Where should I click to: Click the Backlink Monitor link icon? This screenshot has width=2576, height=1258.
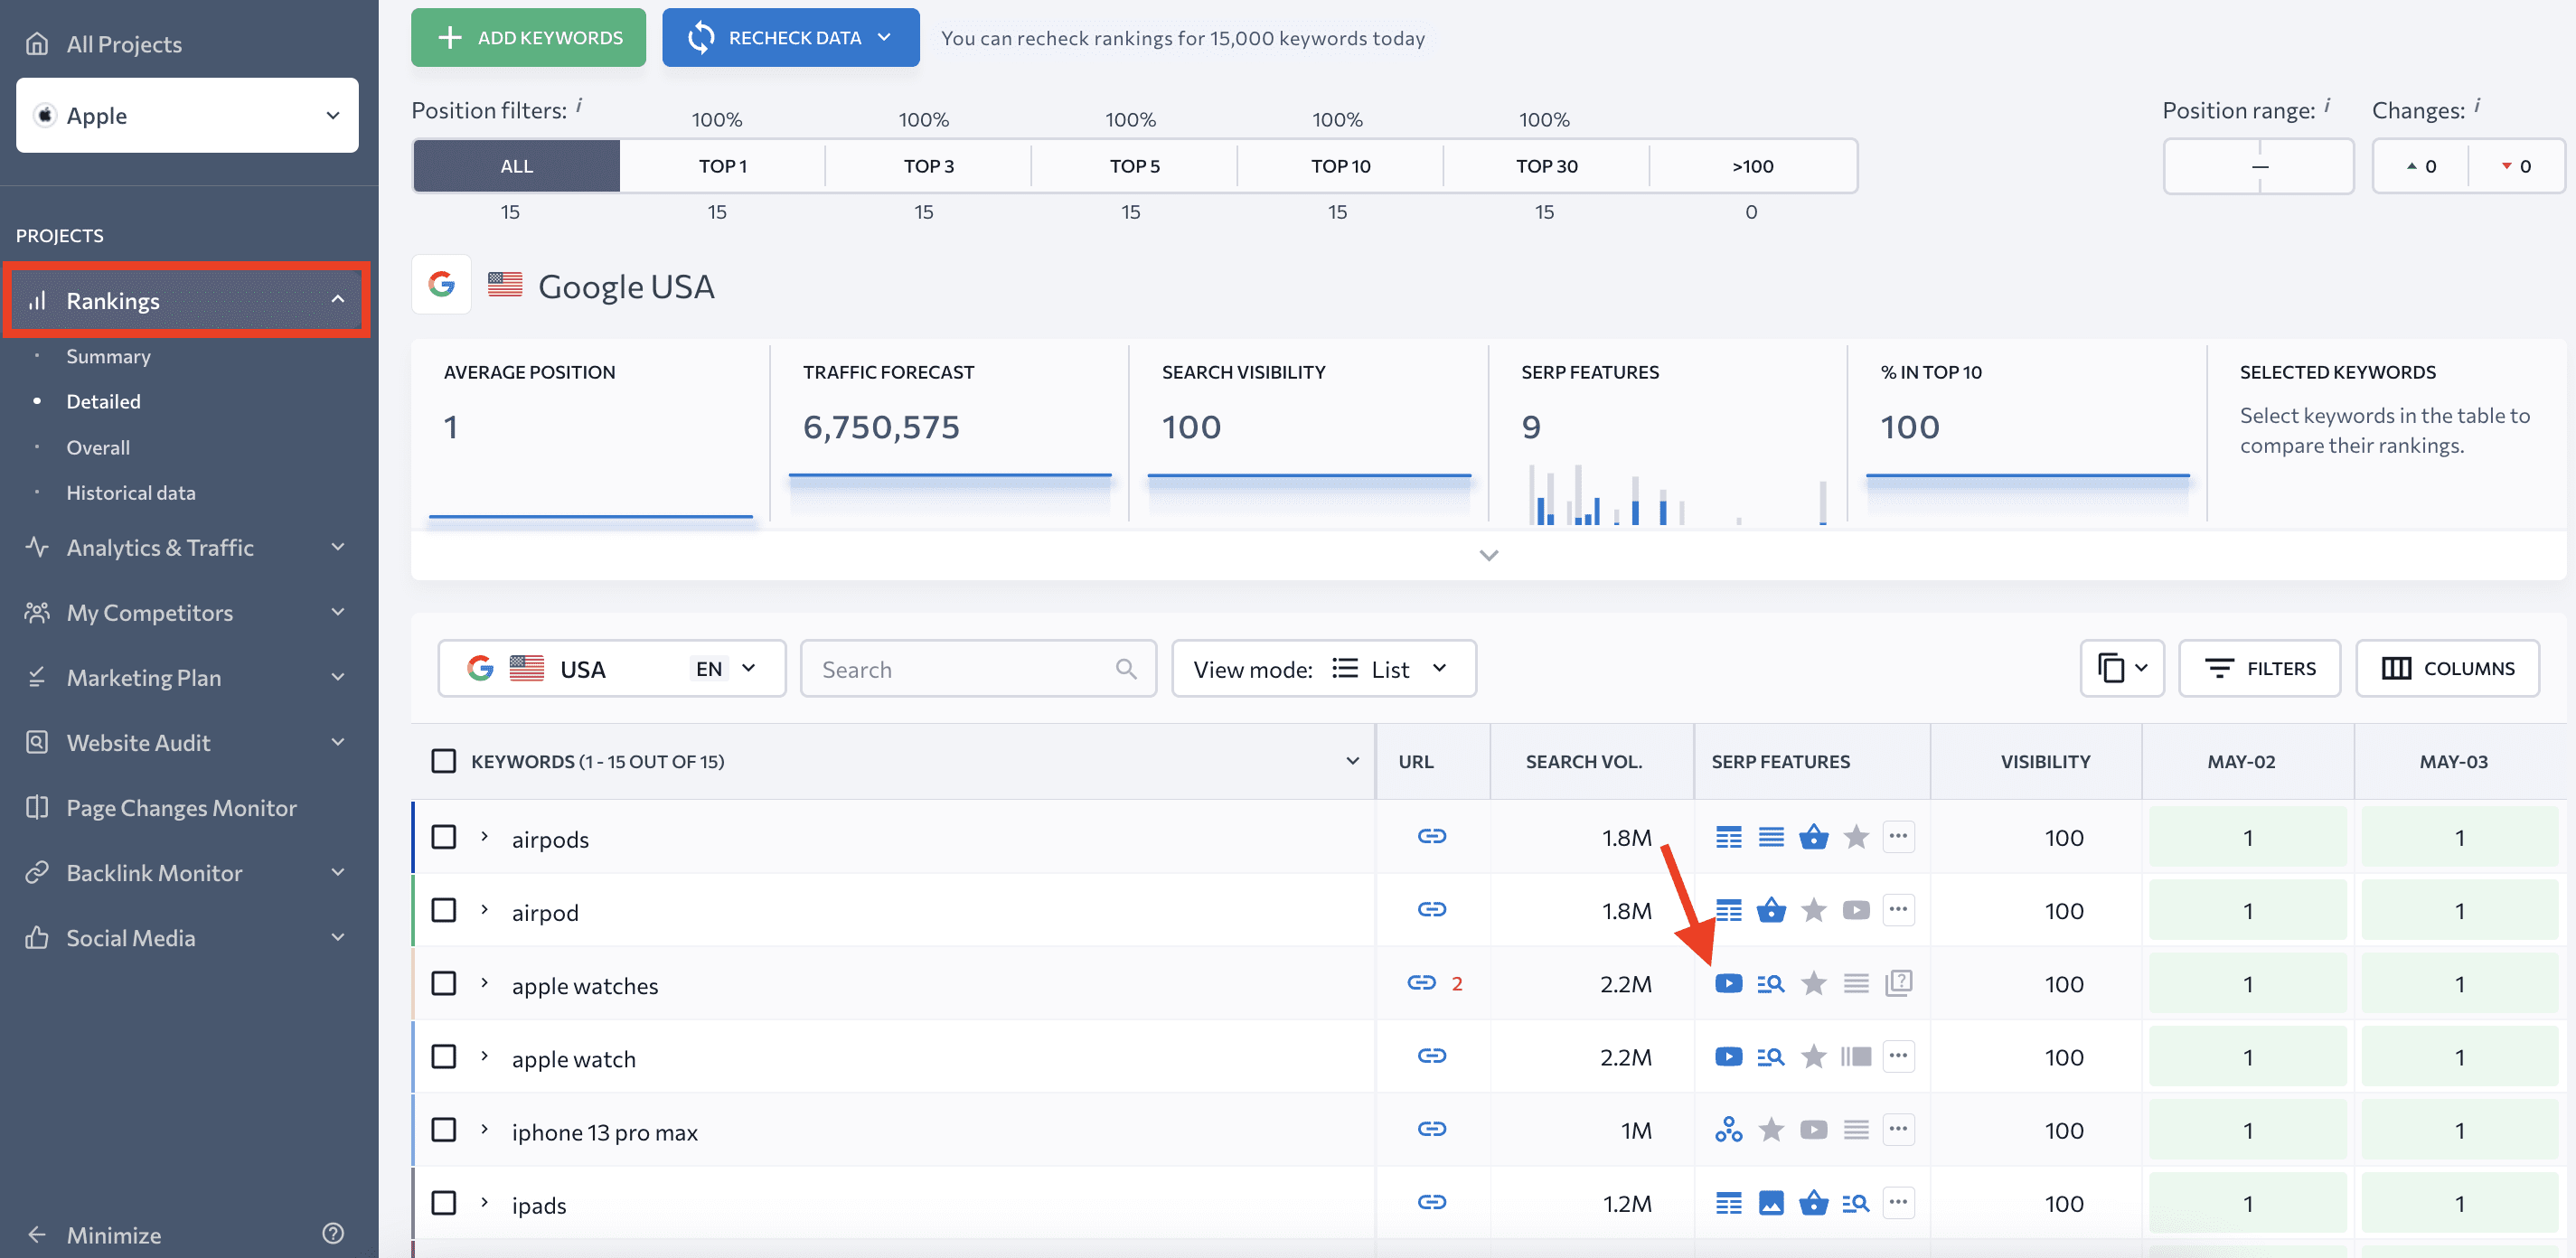pyautogui.click(x=37, y=872)
